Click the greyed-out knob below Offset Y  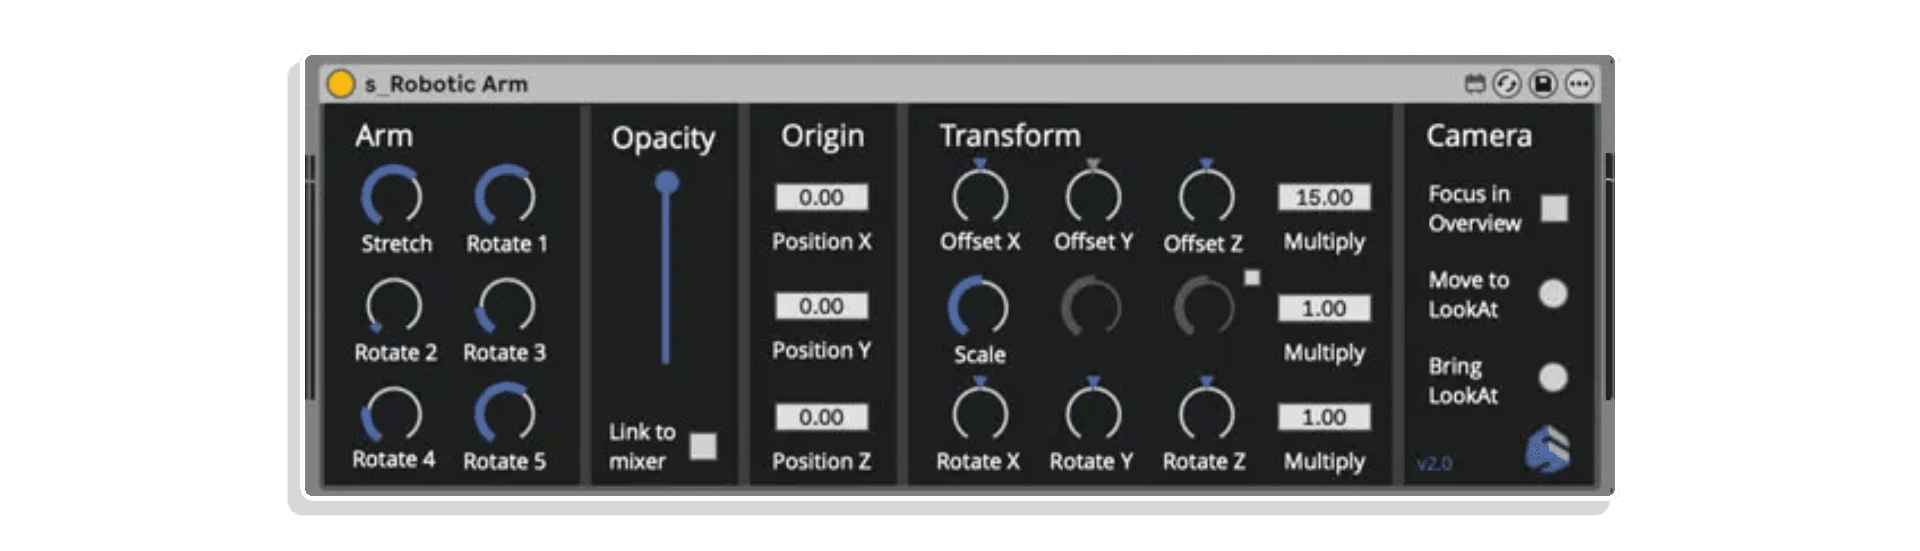pos(1091,306)
